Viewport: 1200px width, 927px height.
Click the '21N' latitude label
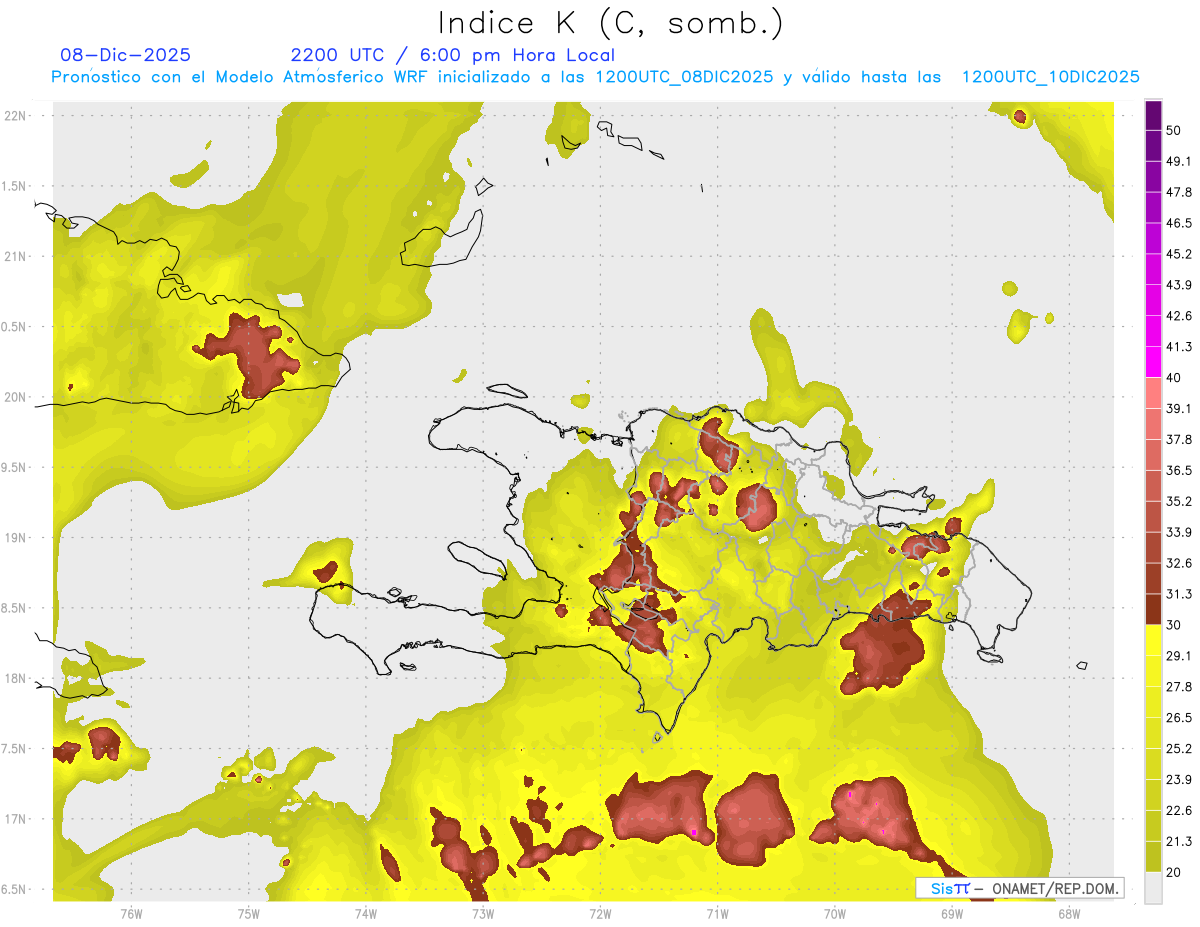(16, 257)
